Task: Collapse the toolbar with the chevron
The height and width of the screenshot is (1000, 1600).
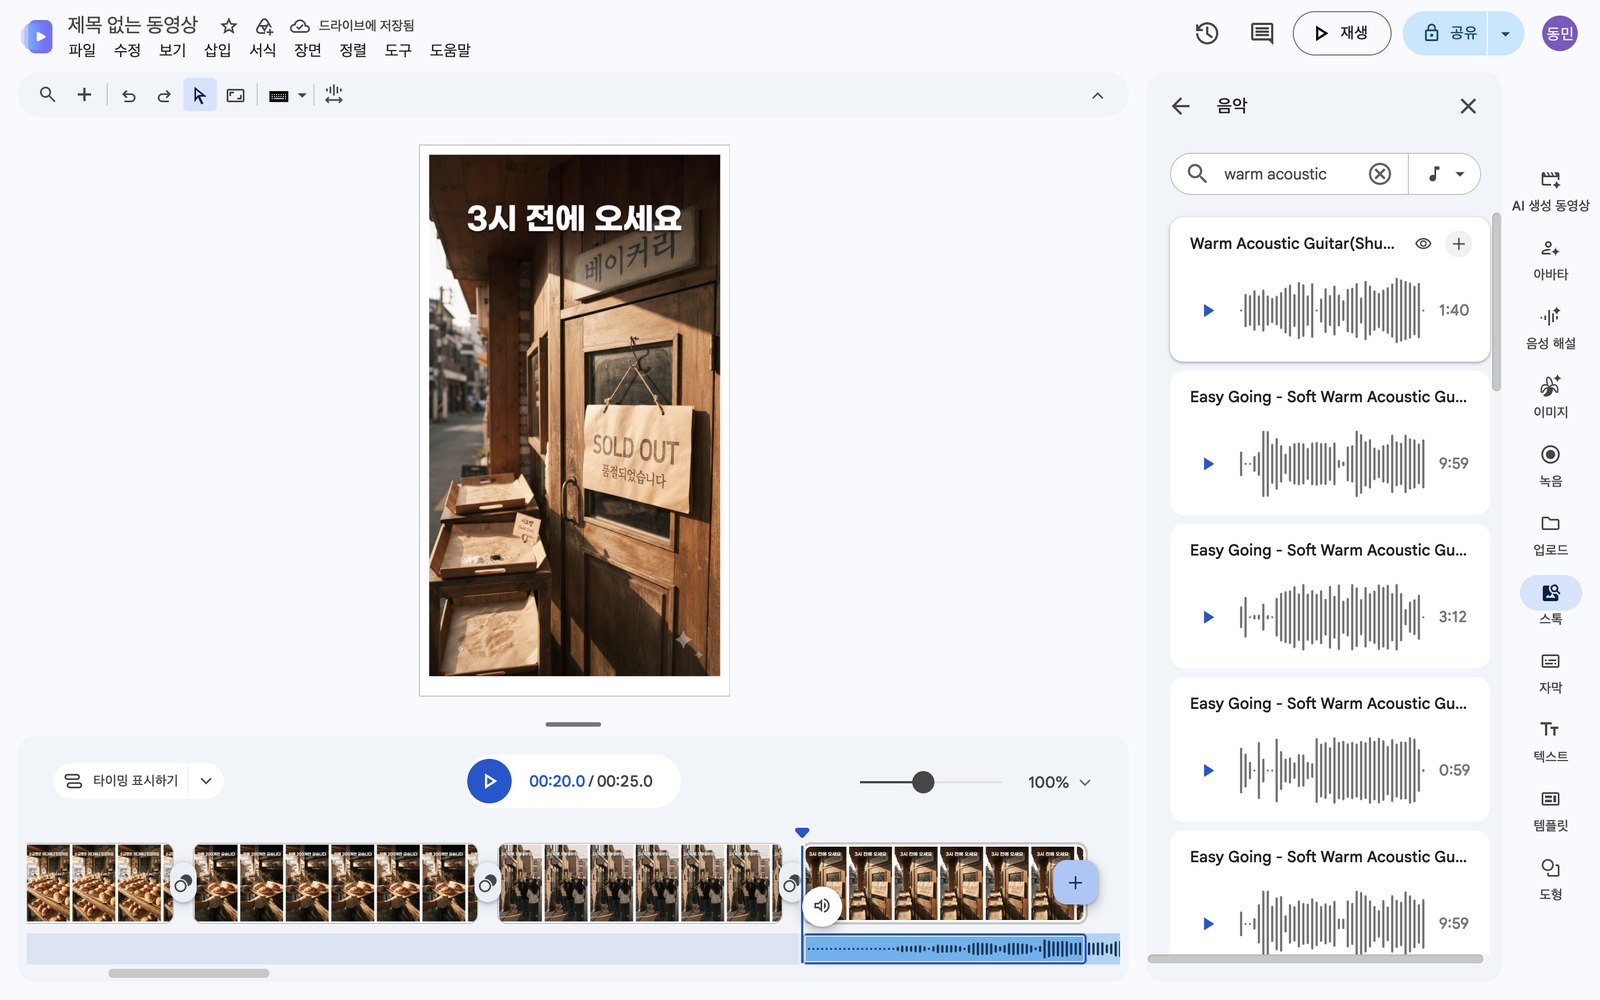Action: point(1097,96)
